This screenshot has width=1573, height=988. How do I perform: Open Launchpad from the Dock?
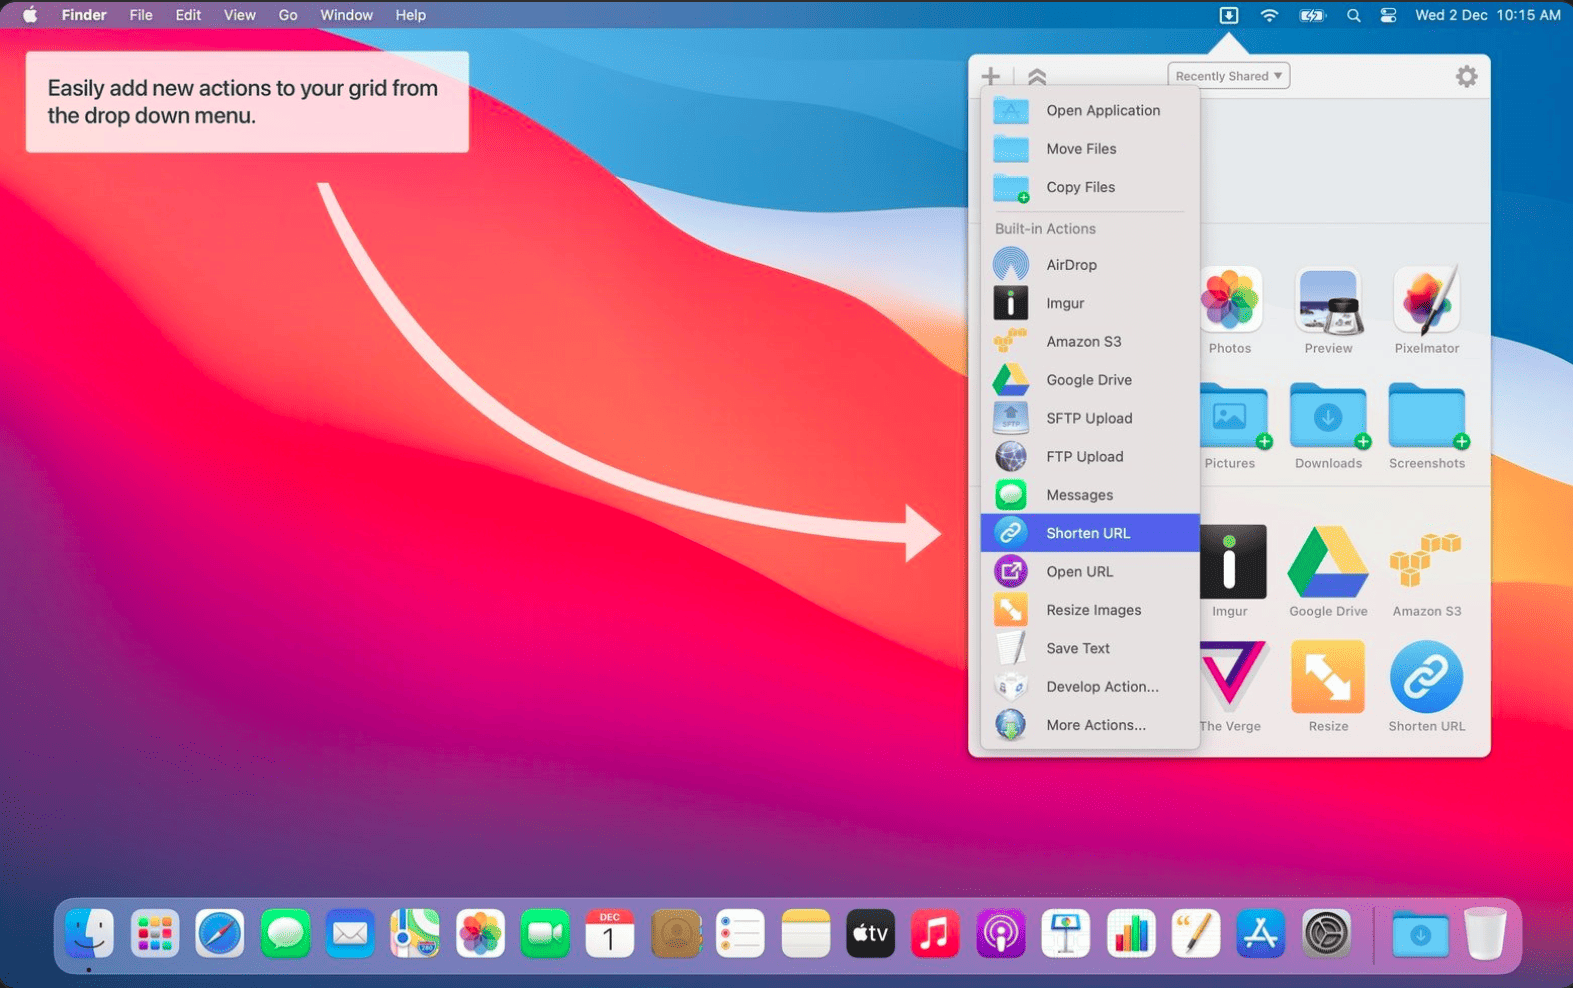click(x=154, y=934)
